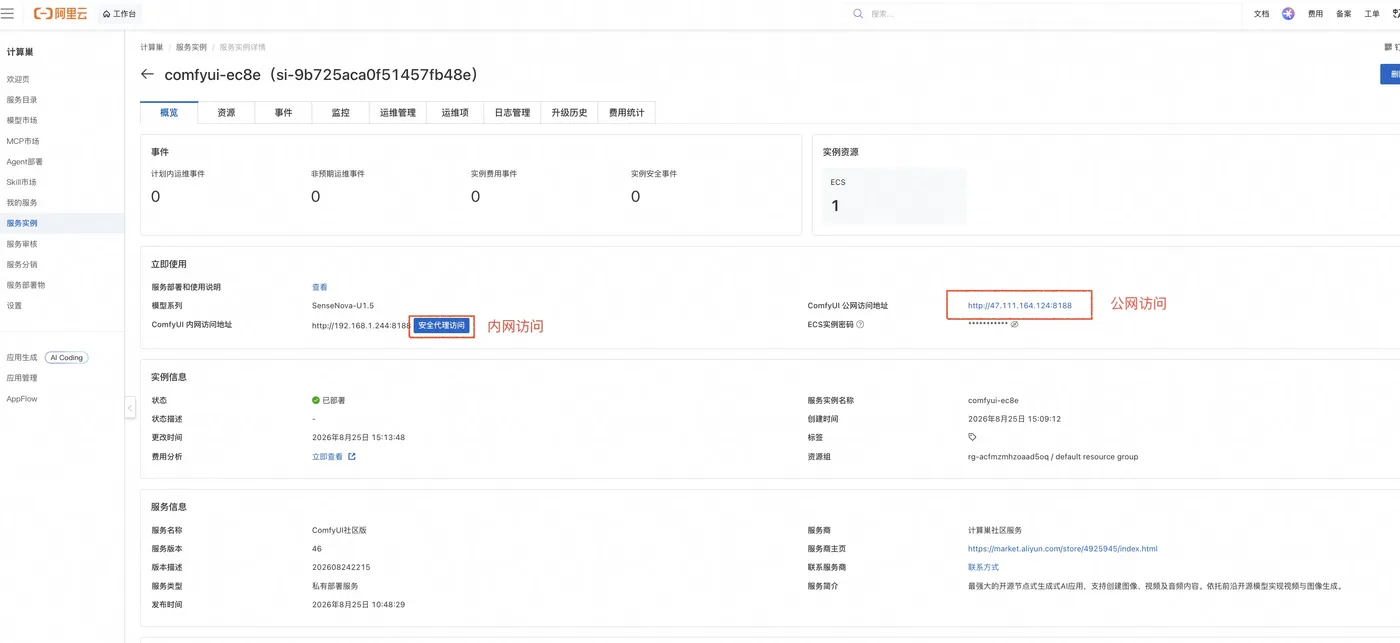1400x643 pixels.
Task: Click the version description 202608242215
Action: (341, 567)
